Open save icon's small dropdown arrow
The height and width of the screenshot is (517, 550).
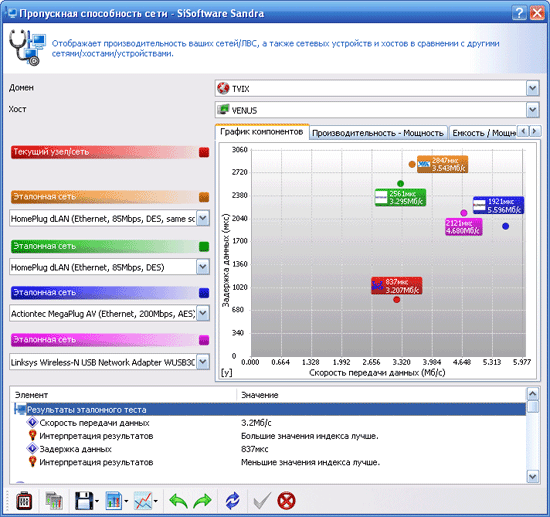pos(97,501)
